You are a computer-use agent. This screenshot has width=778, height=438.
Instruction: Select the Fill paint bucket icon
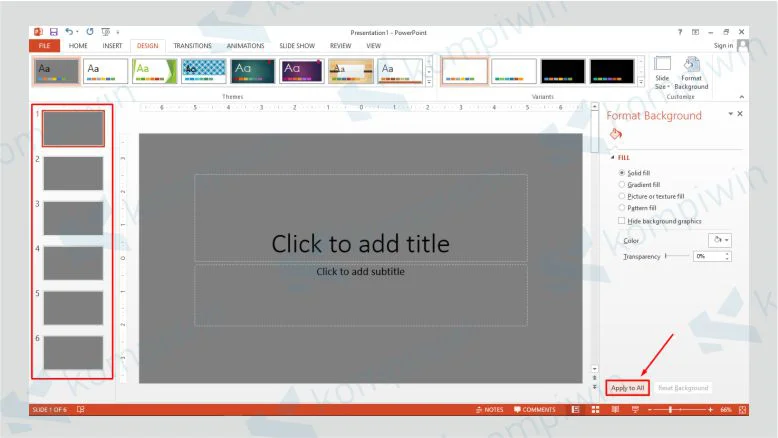[x=616, y=135]
